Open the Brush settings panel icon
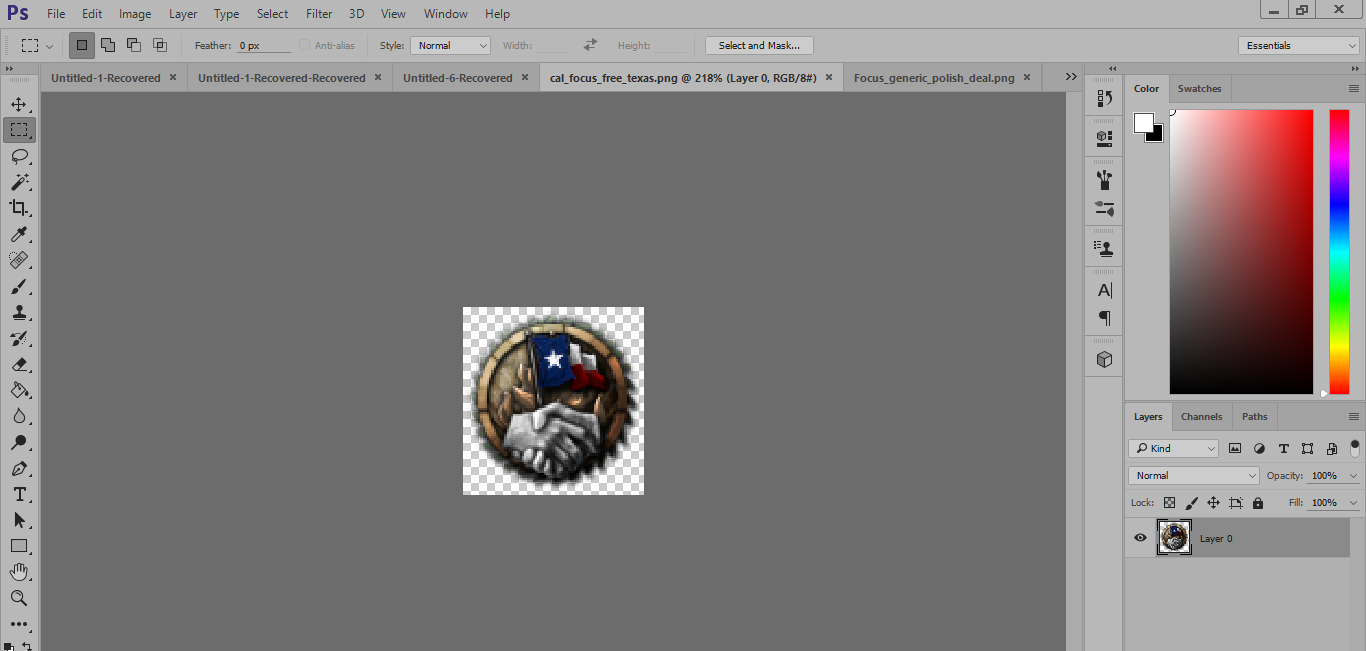Screen dimensions: 1366x651 tap(1105, 208)
